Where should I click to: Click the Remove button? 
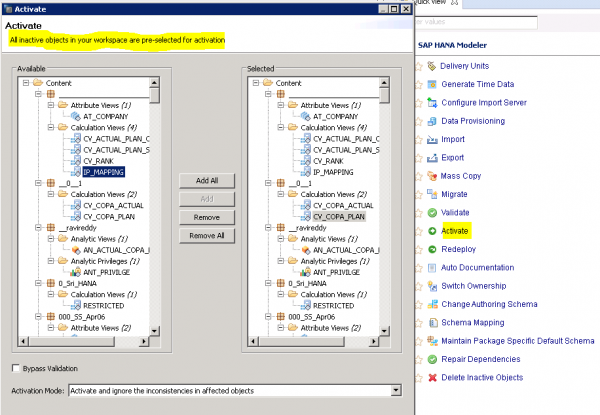[207, 217]
